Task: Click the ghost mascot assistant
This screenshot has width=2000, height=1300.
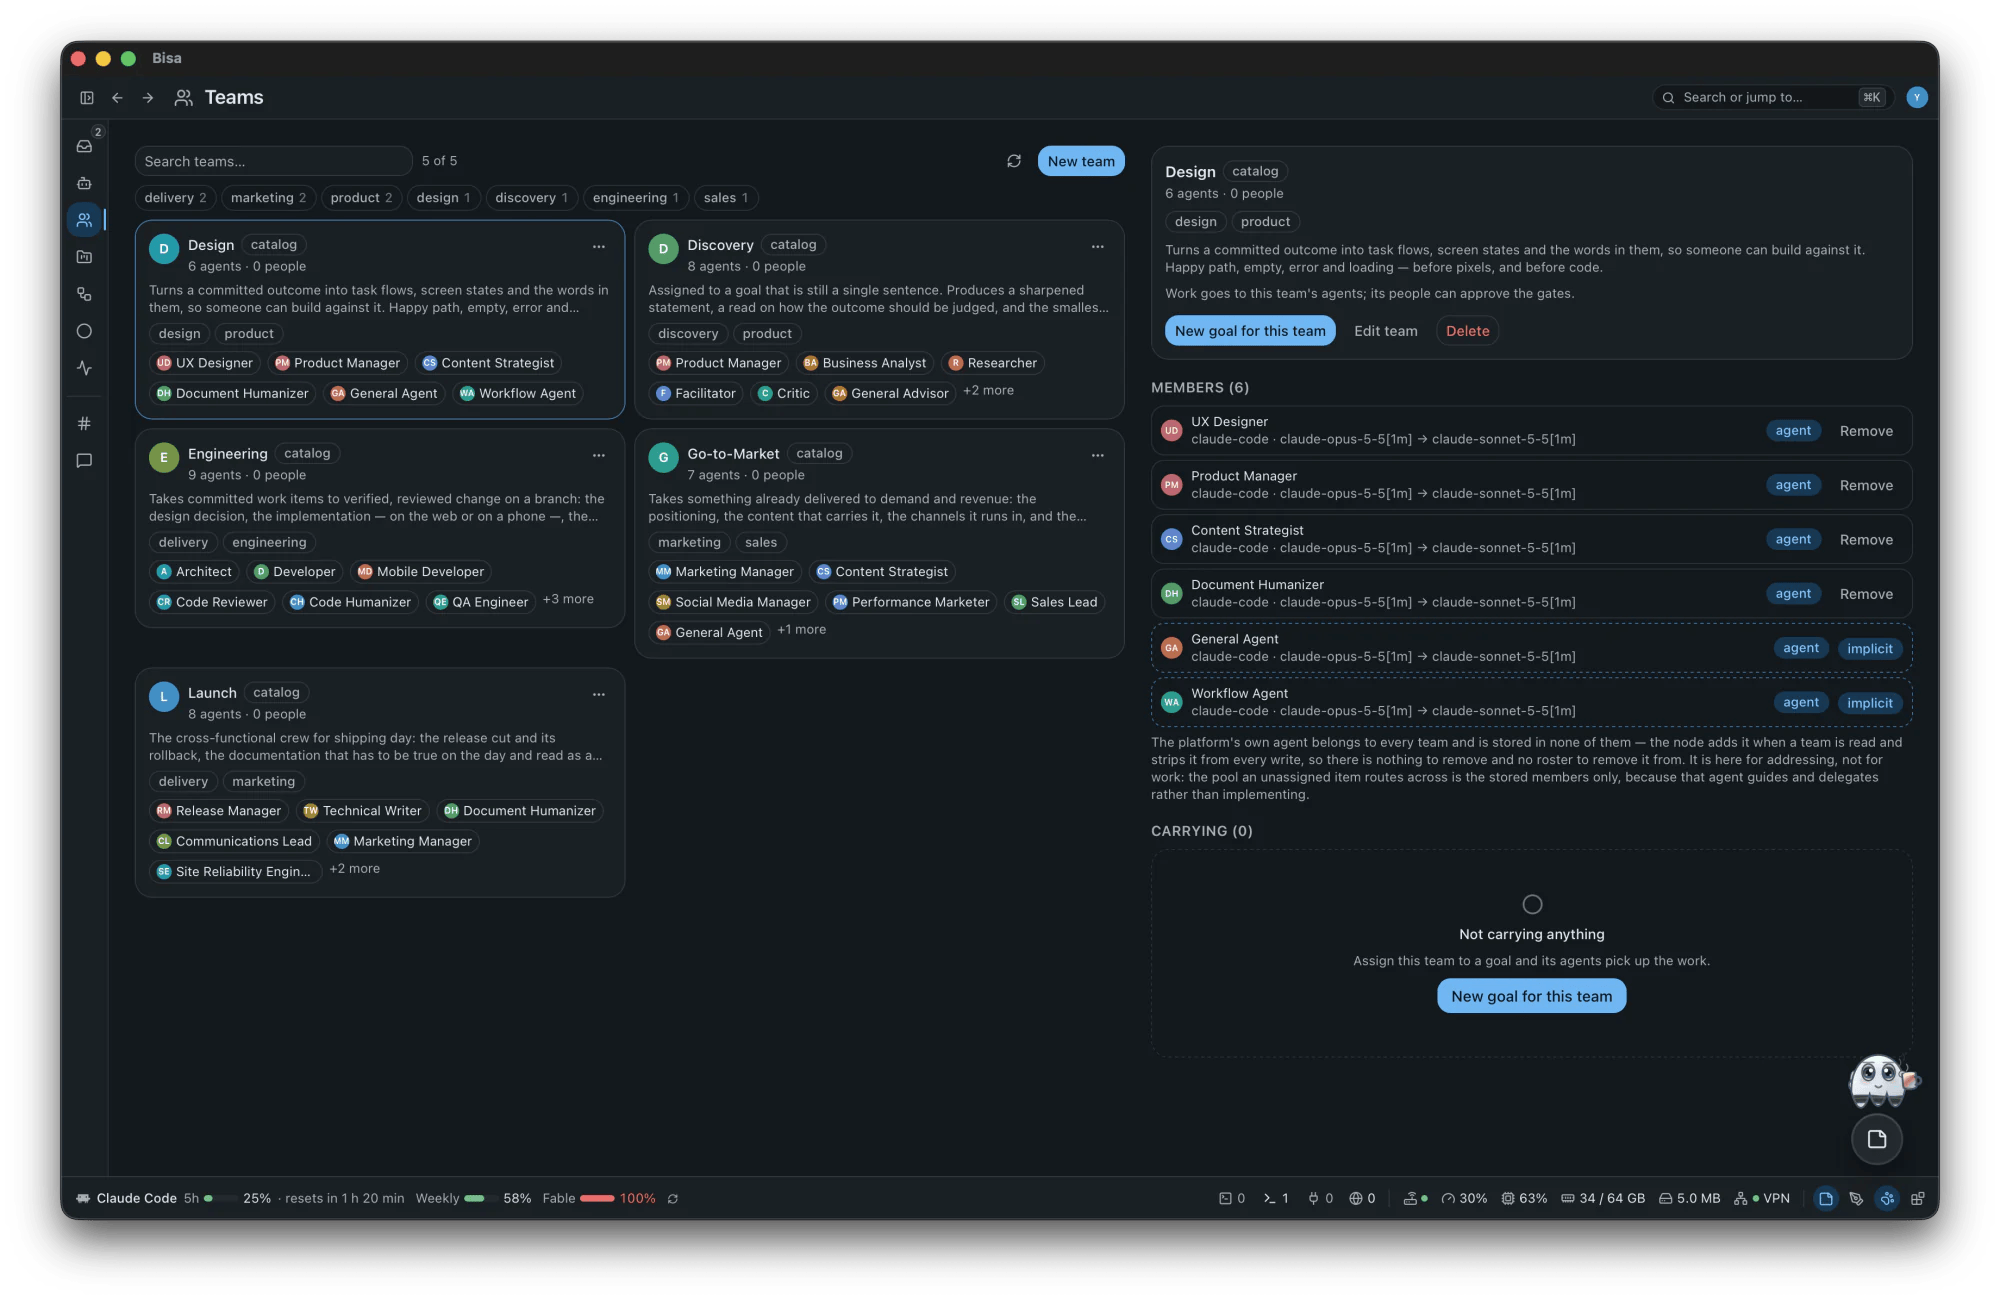Action: [x=1882, y=1081]
